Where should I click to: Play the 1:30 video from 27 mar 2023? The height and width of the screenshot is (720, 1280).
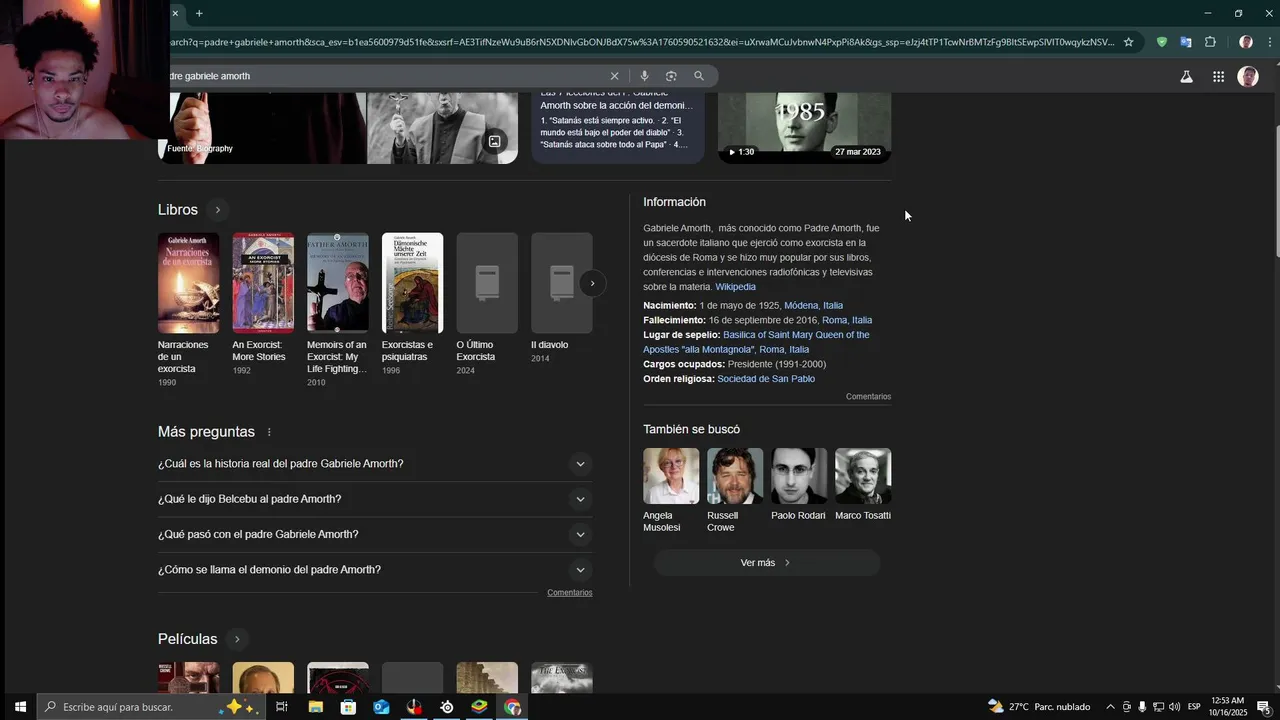(x=804, y=127)
